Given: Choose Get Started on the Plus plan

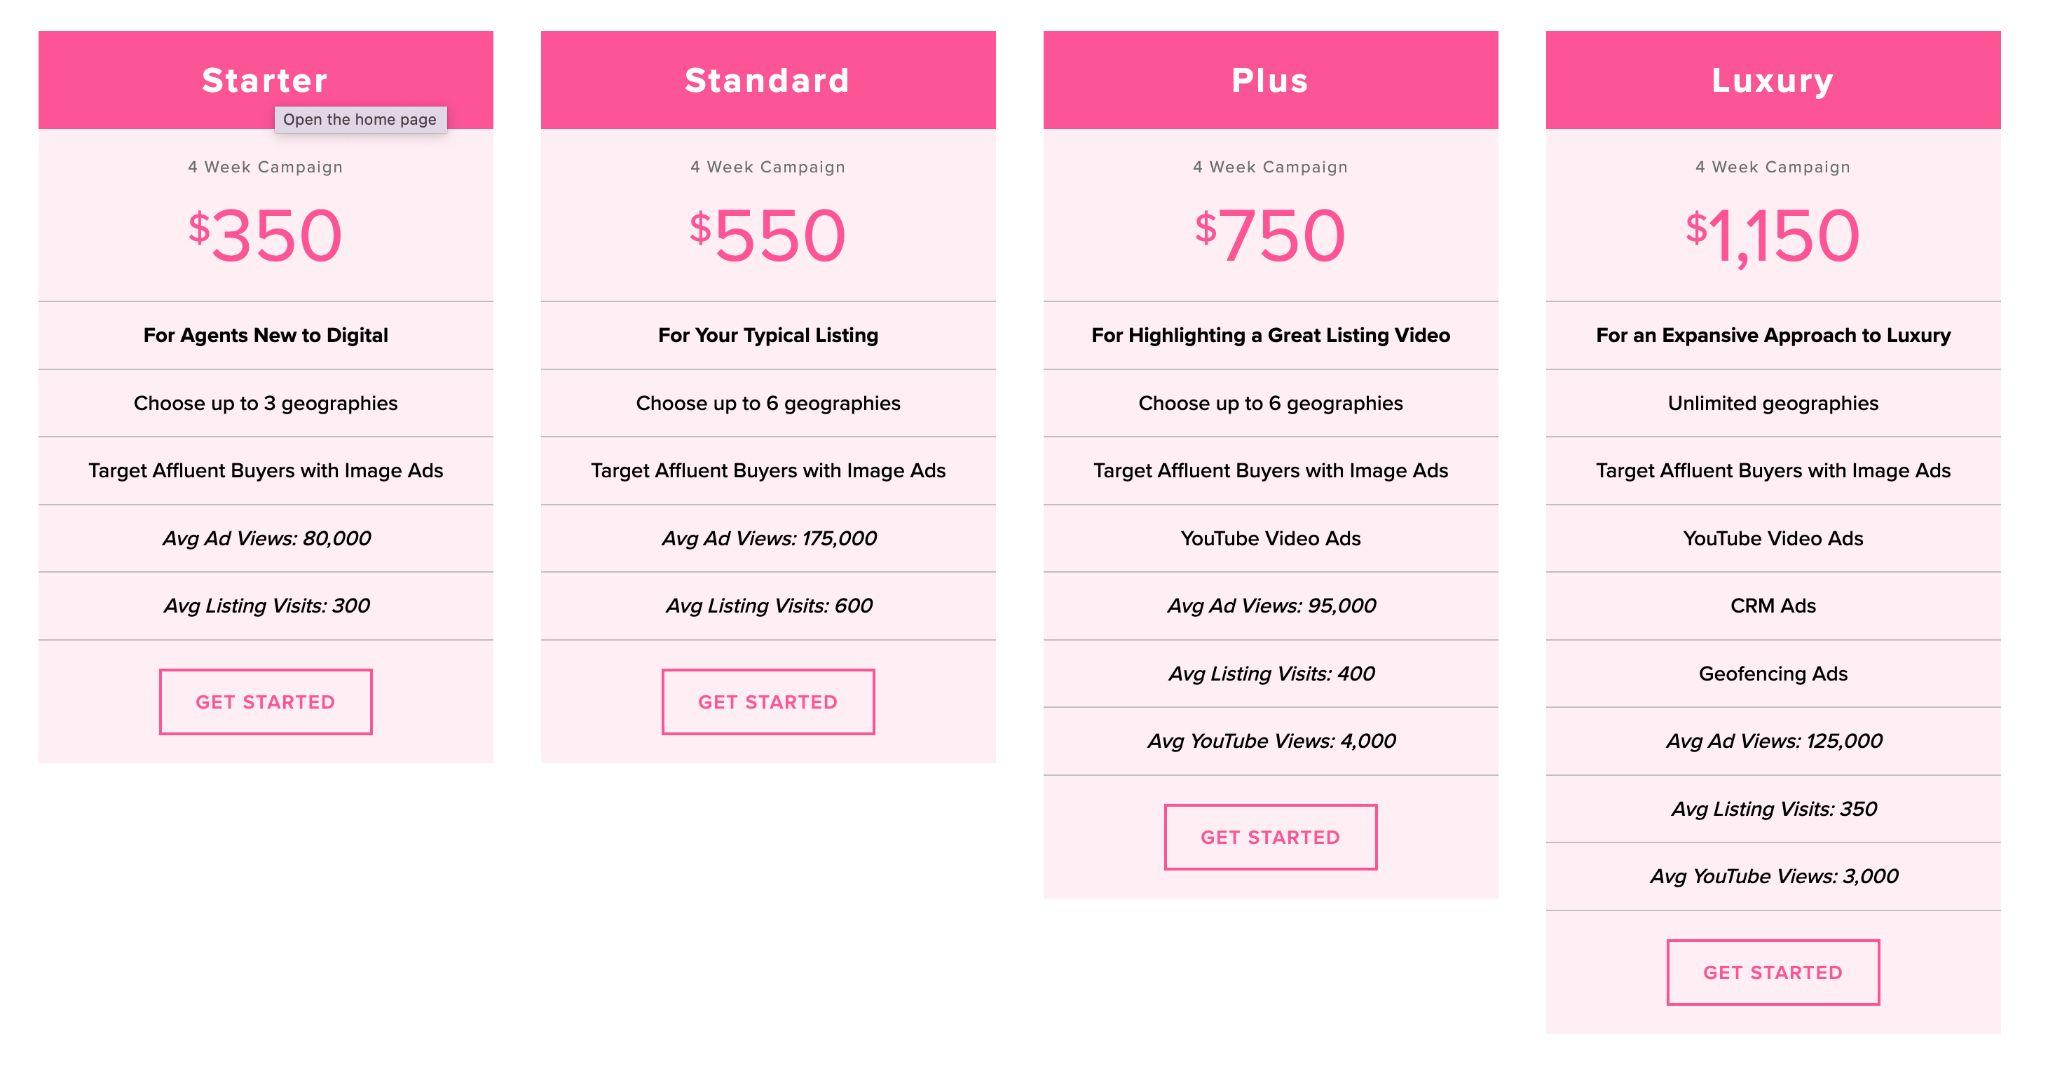Looking at the screenshot, I should click(x=1270, y=837).
